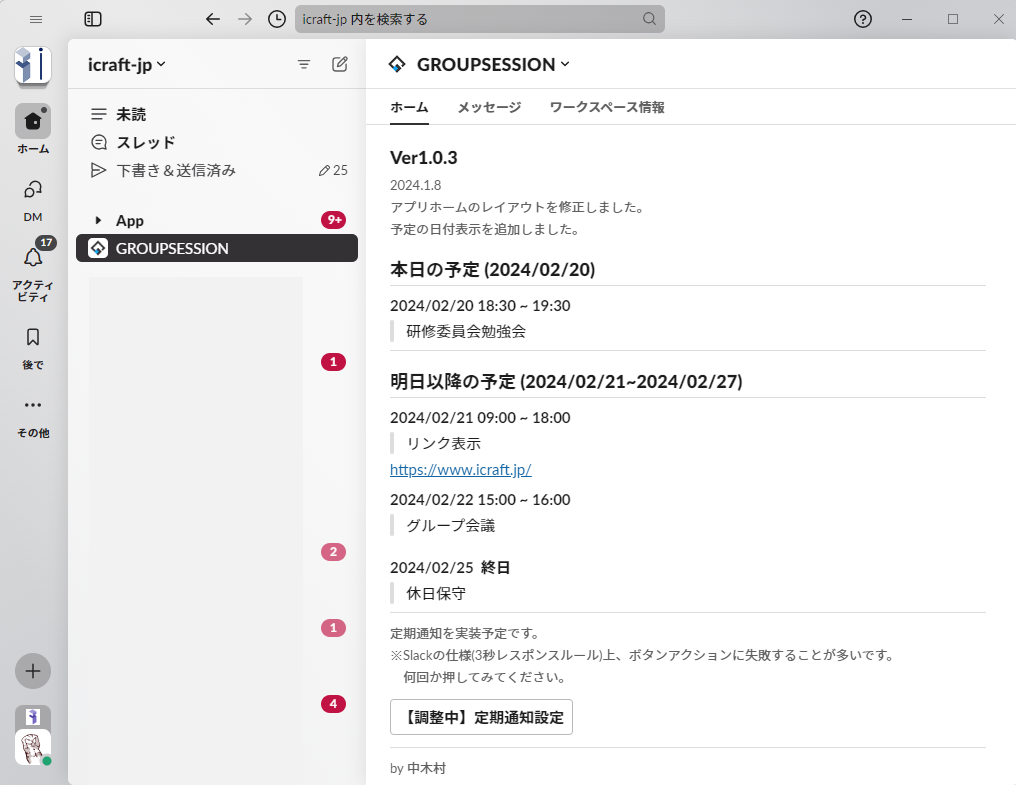
Task: Open the https://www.icraft.jp/ link
Action: pos(461,469)
